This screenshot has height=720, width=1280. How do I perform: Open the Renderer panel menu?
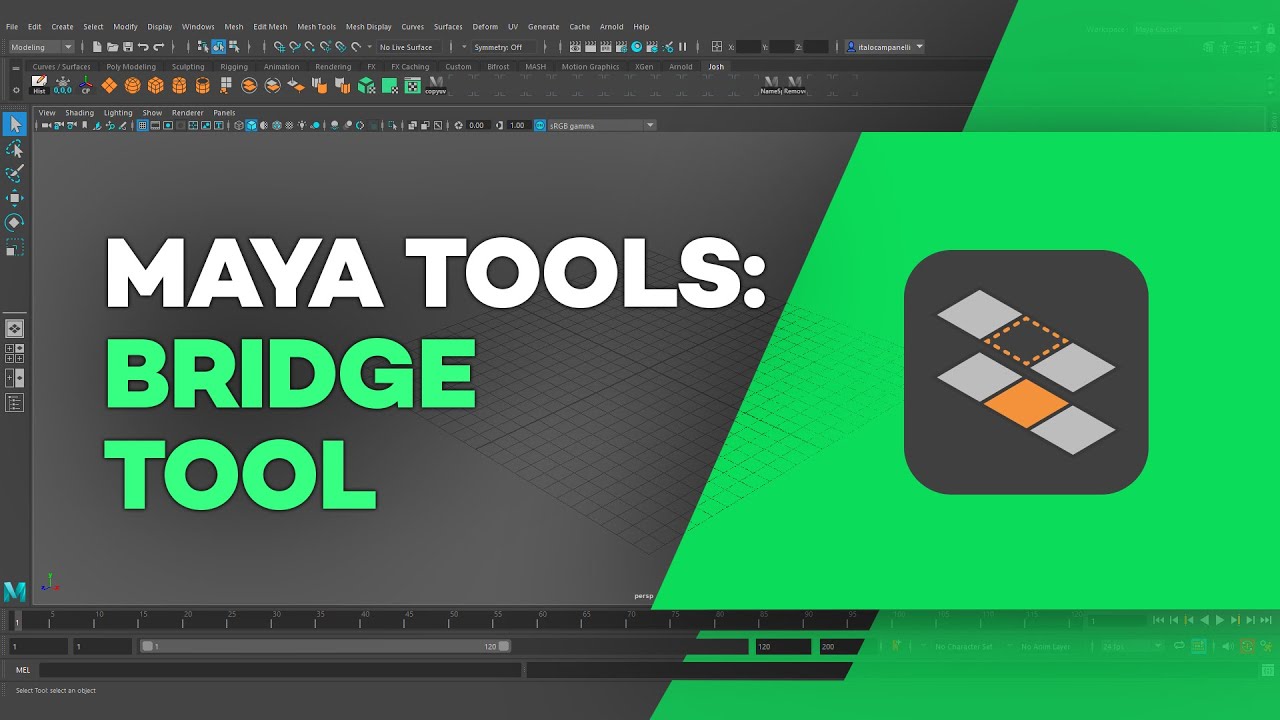[187, 113]
